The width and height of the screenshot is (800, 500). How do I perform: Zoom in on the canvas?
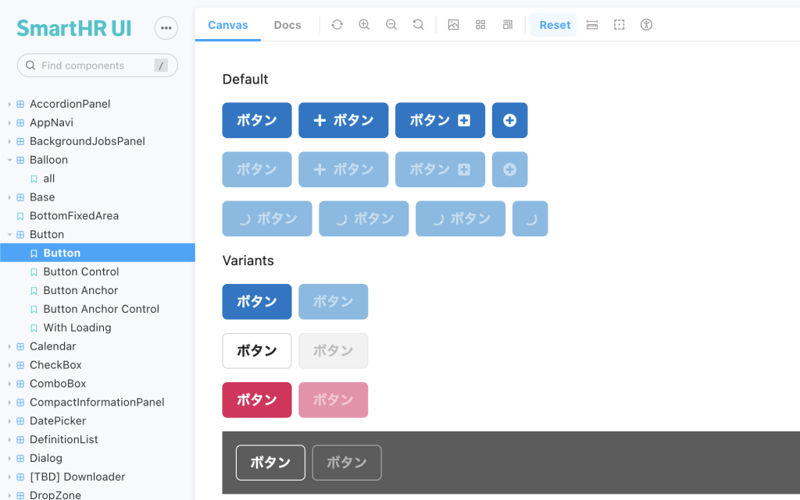(x=364, y=25)
